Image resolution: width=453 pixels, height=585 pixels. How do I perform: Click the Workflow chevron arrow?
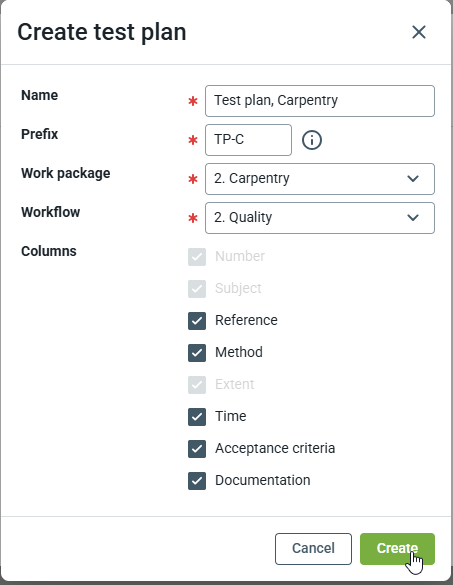pos(413,218)
